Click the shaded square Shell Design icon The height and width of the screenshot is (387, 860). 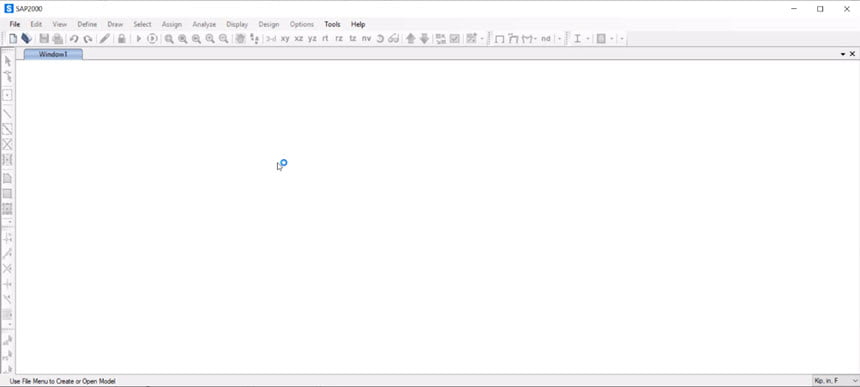[x=601, y=39]
